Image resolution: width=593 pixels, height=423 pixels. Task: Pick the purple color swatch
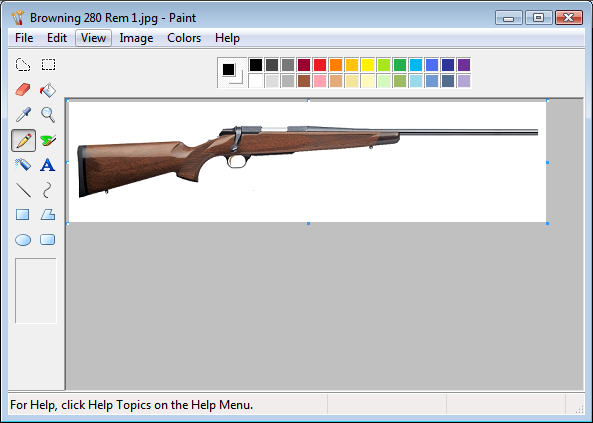[x=464, y=65]
